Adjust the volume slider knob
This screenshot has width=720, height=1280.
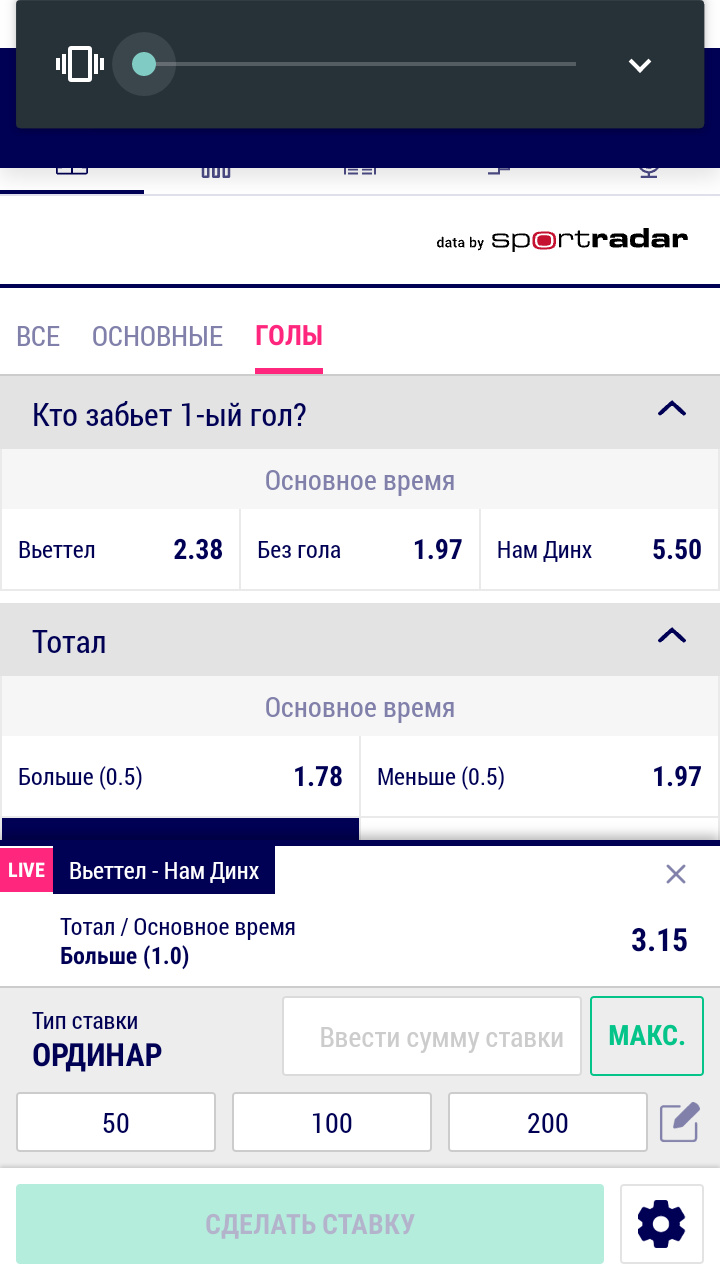144,65
